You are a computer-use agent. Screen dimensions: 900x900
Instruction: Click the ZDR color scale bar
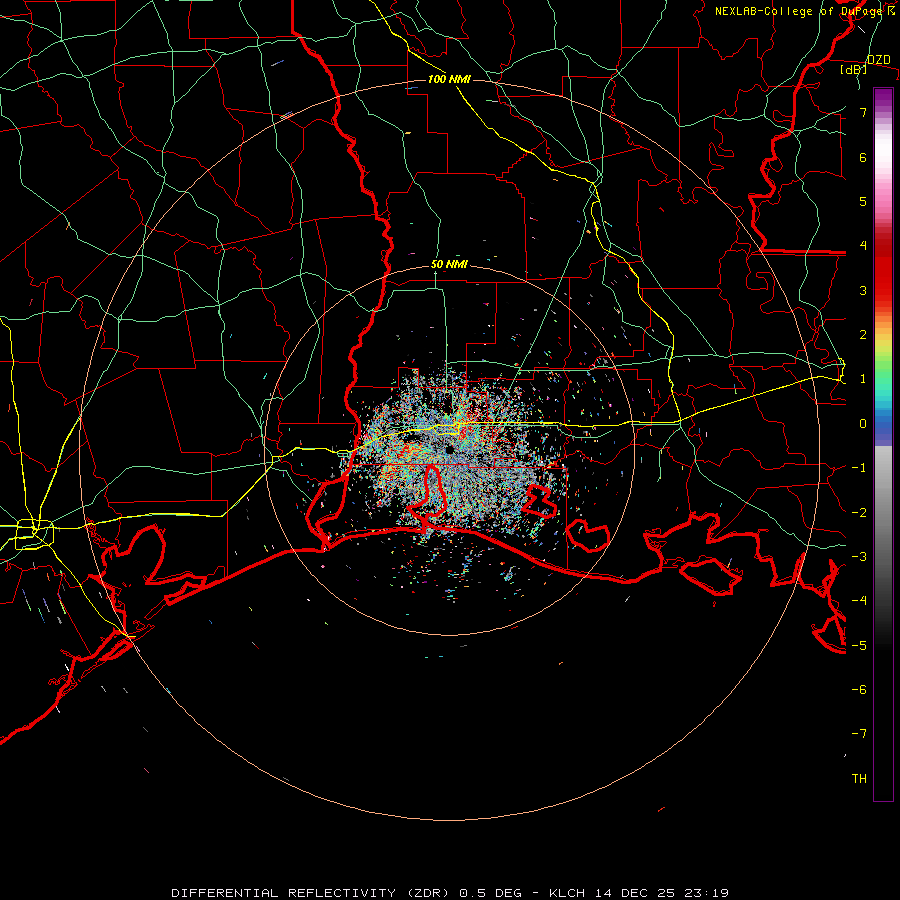[x=883, y=444]
